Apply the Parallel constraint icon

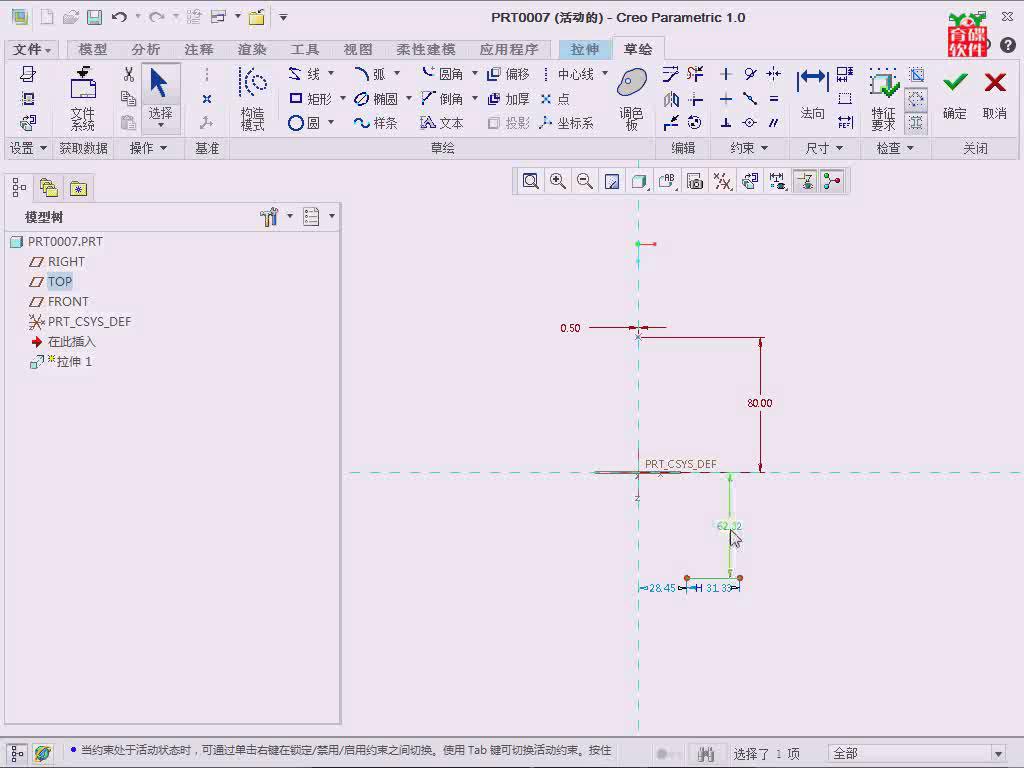pos(774,123)
